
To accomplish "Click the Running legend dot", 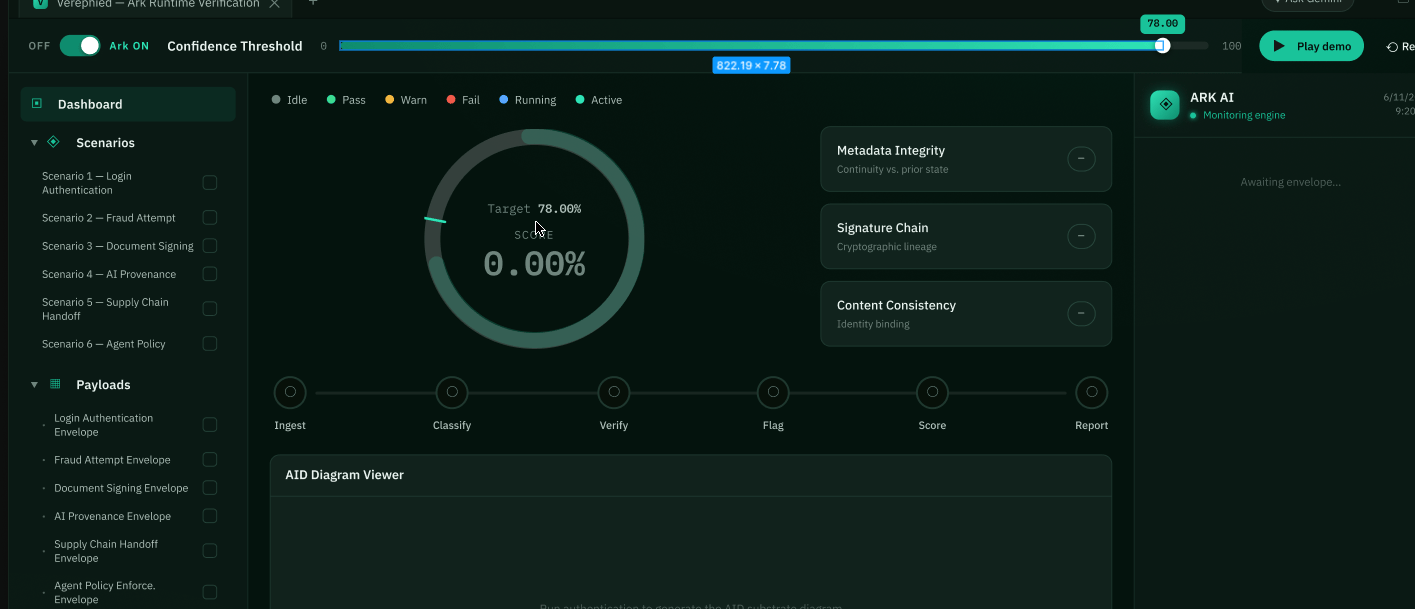I will tap(504, 100).
